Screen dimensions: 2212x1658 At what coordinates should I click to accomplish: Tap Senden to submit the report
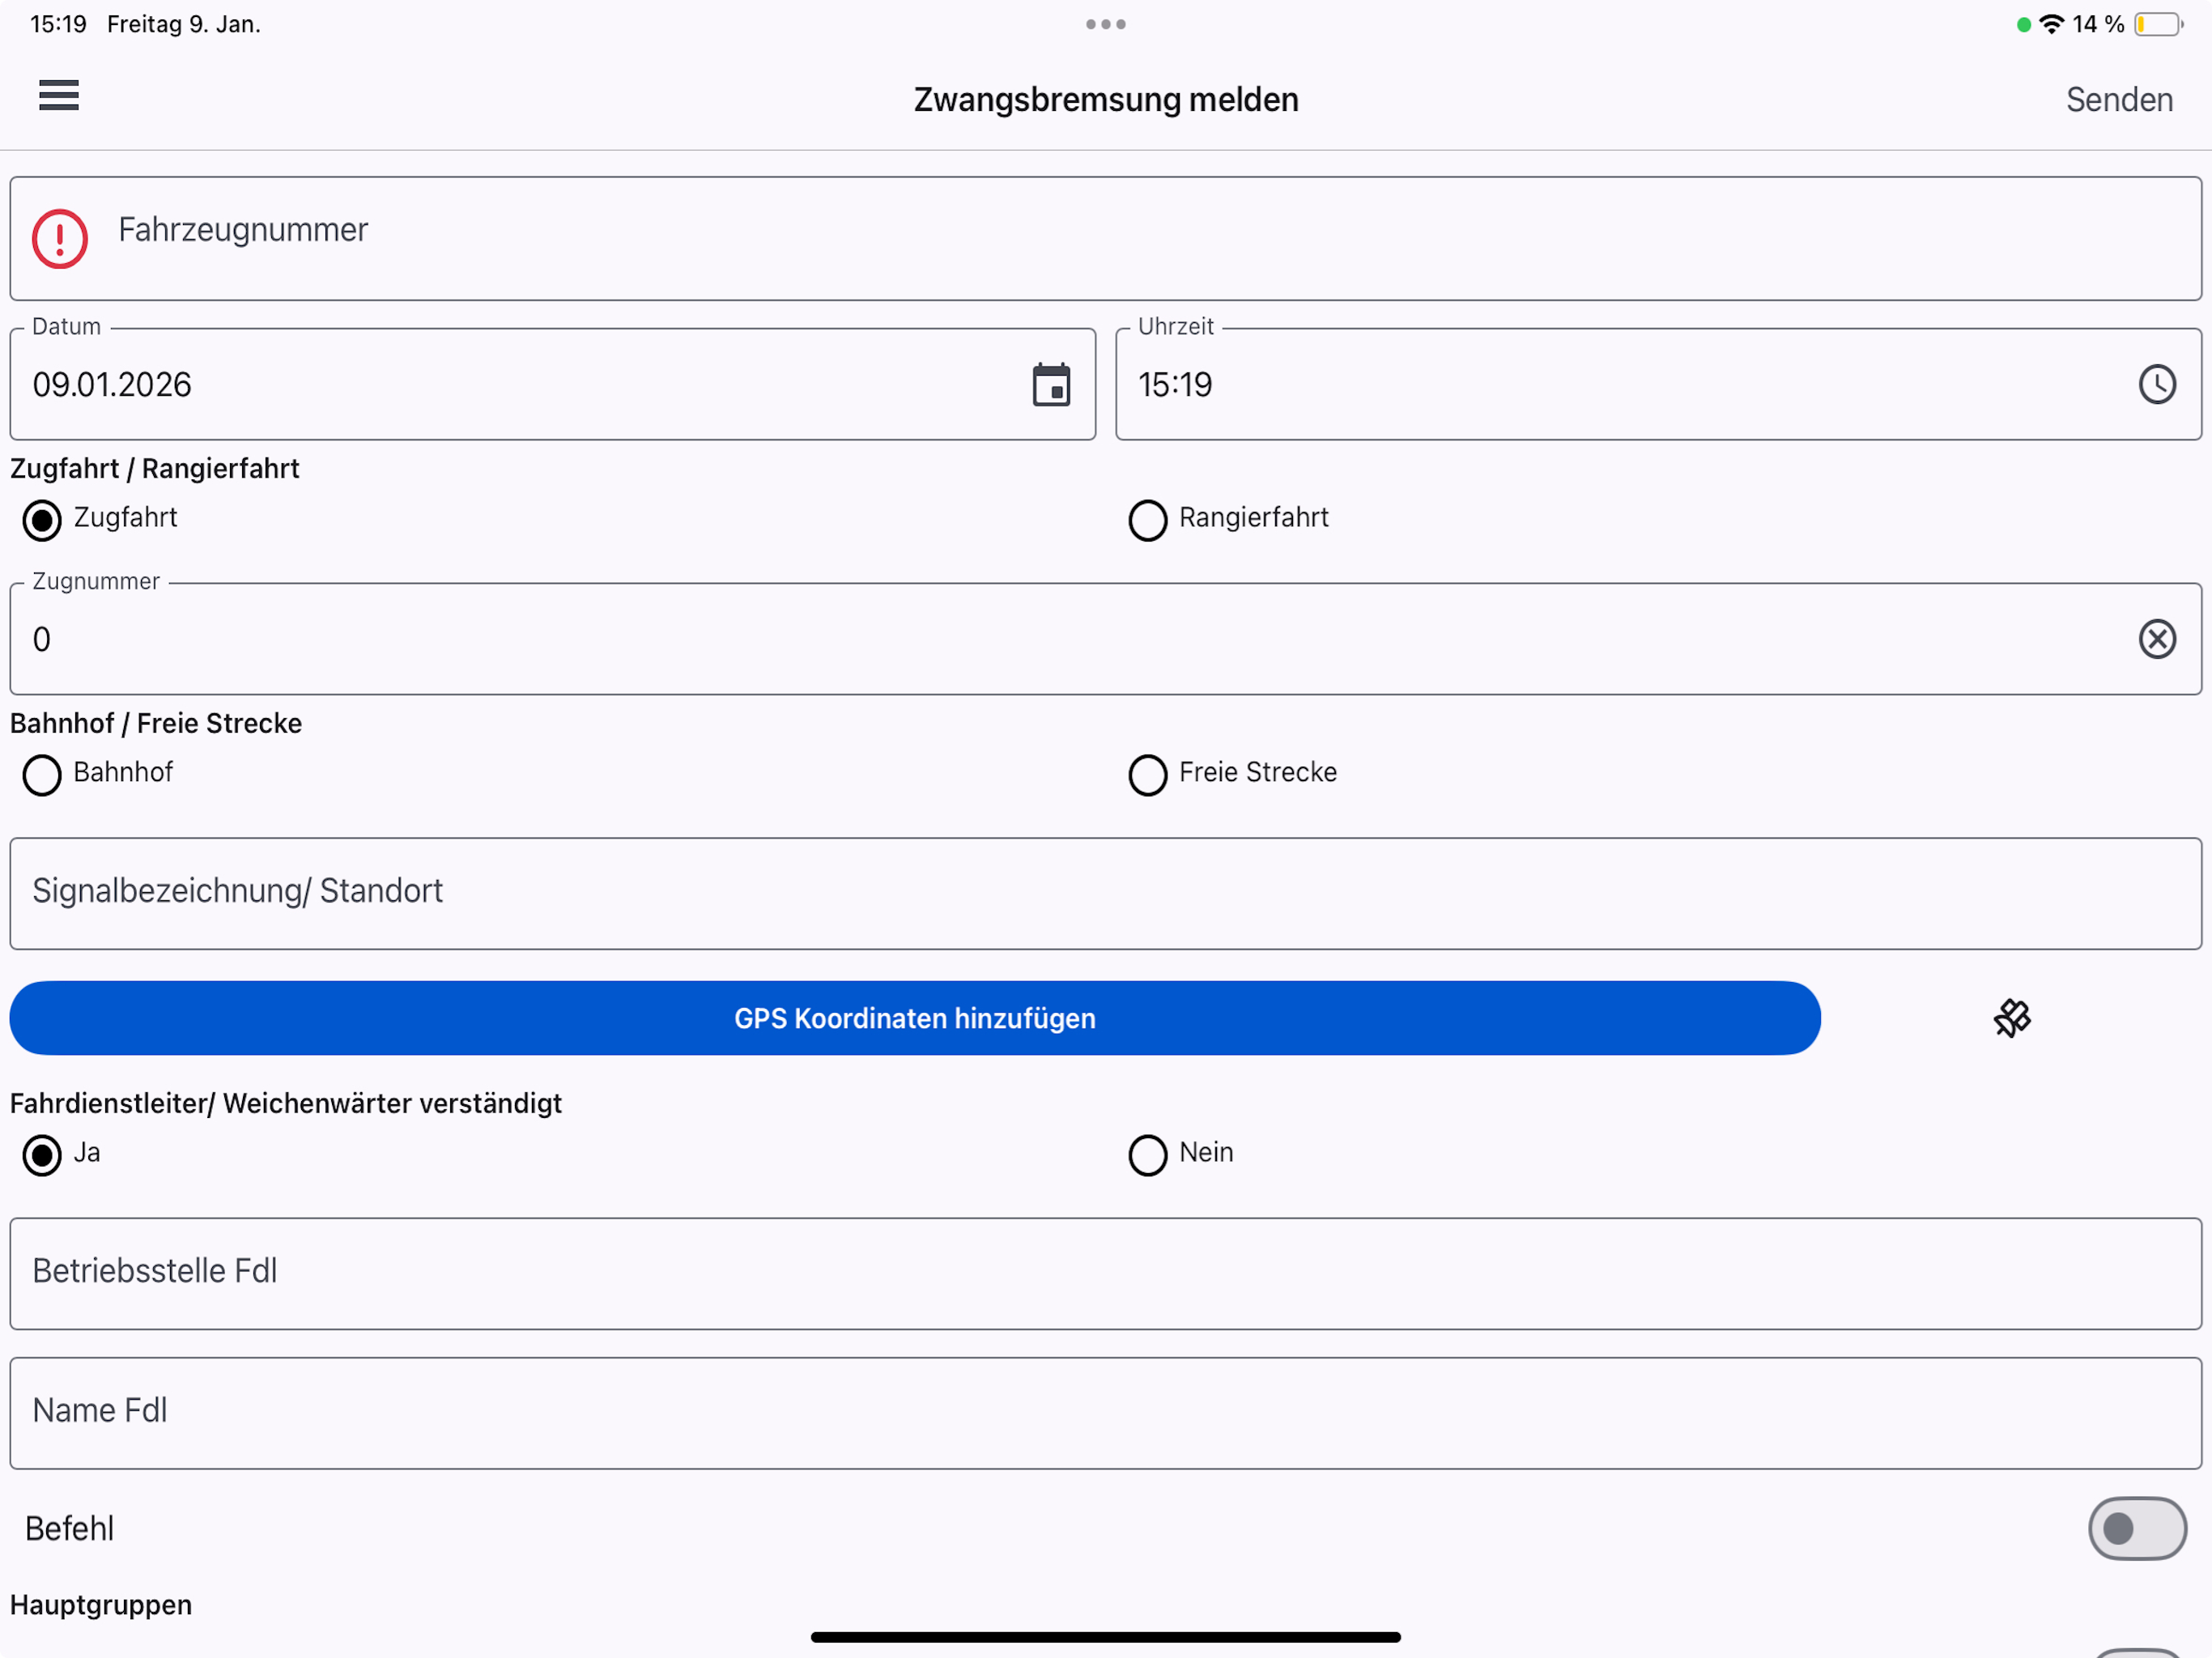click(2119, 100)
